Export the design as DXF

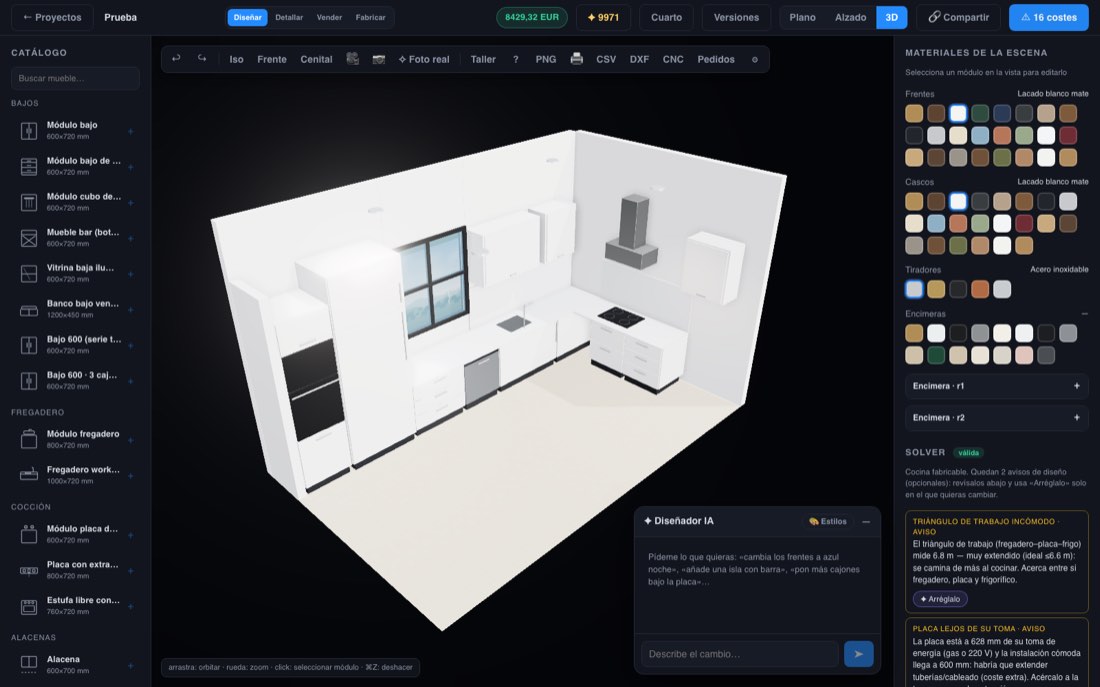coord(639,60)
